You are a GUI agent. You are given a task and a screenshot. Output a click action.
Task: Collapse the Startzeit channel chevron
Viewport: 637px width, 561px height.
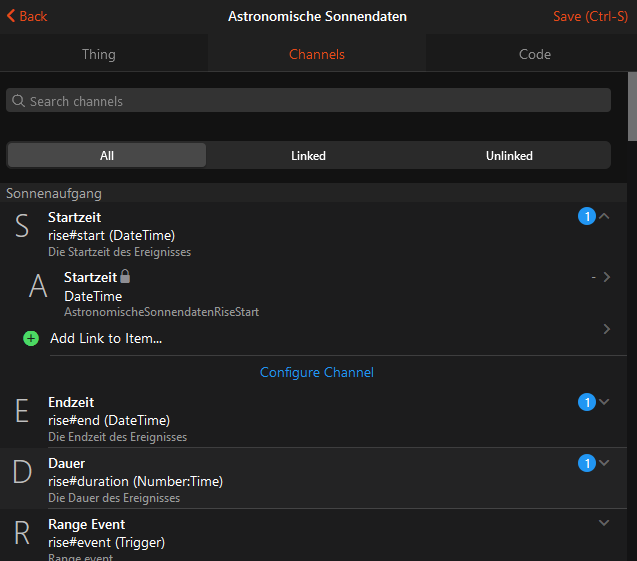click(x=604, y=216)
